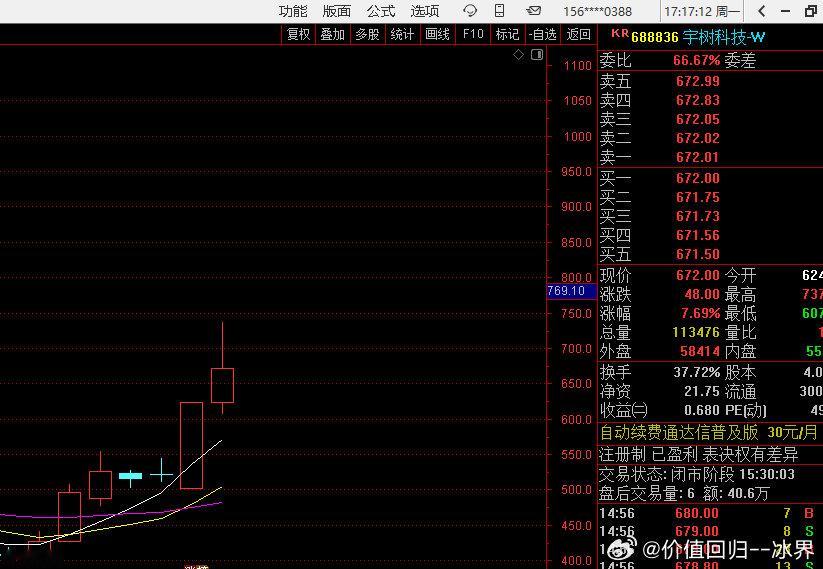Select the 卖一 price 672.01
Viewport: 823px width, 569px height.
(x=698, y=157)
